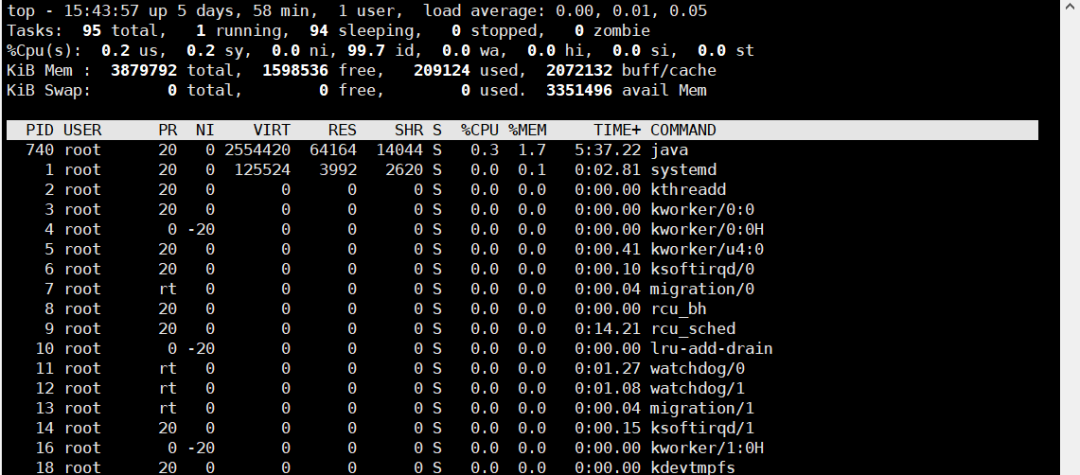The image size is (1080, 475).
Task: Click kworker/0:0 process name
Action: point(703,209)
